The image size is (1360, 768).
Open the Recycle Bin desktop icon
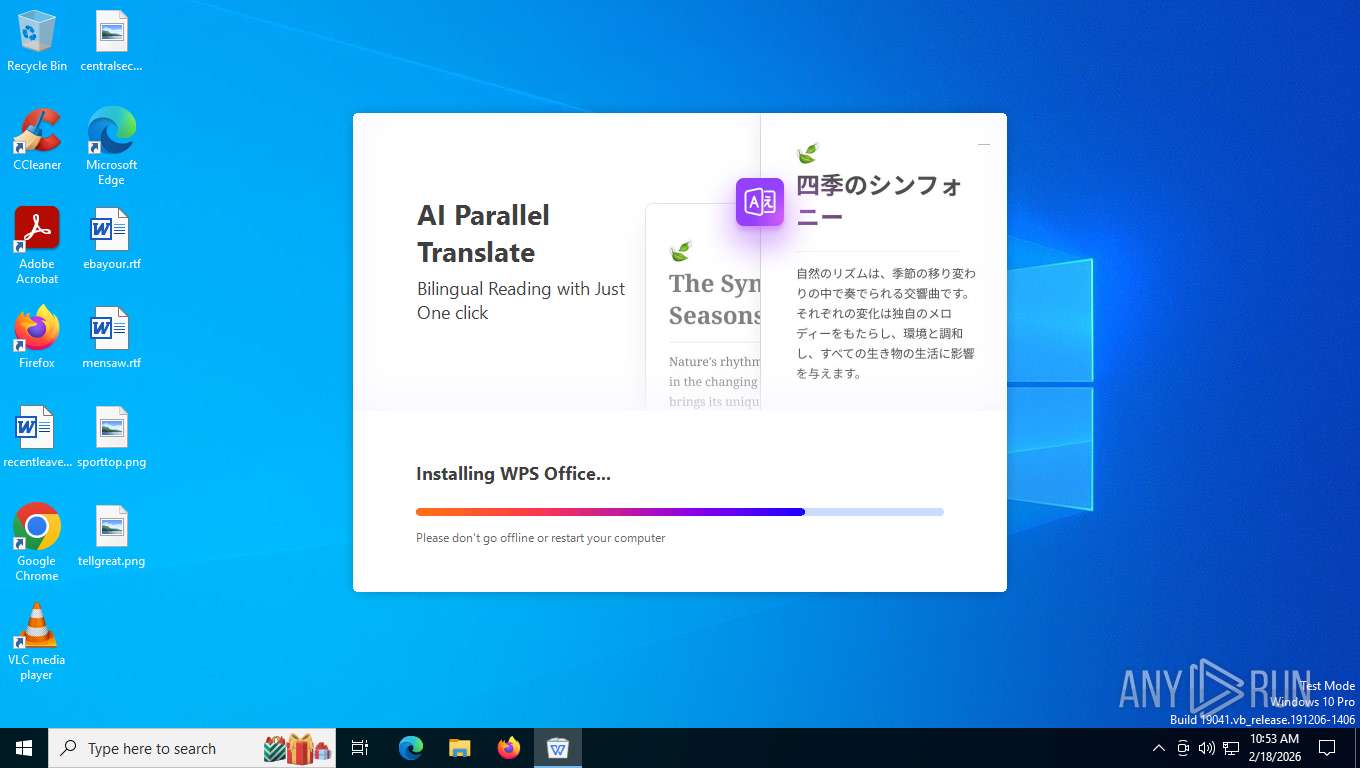tap(37, 41)
